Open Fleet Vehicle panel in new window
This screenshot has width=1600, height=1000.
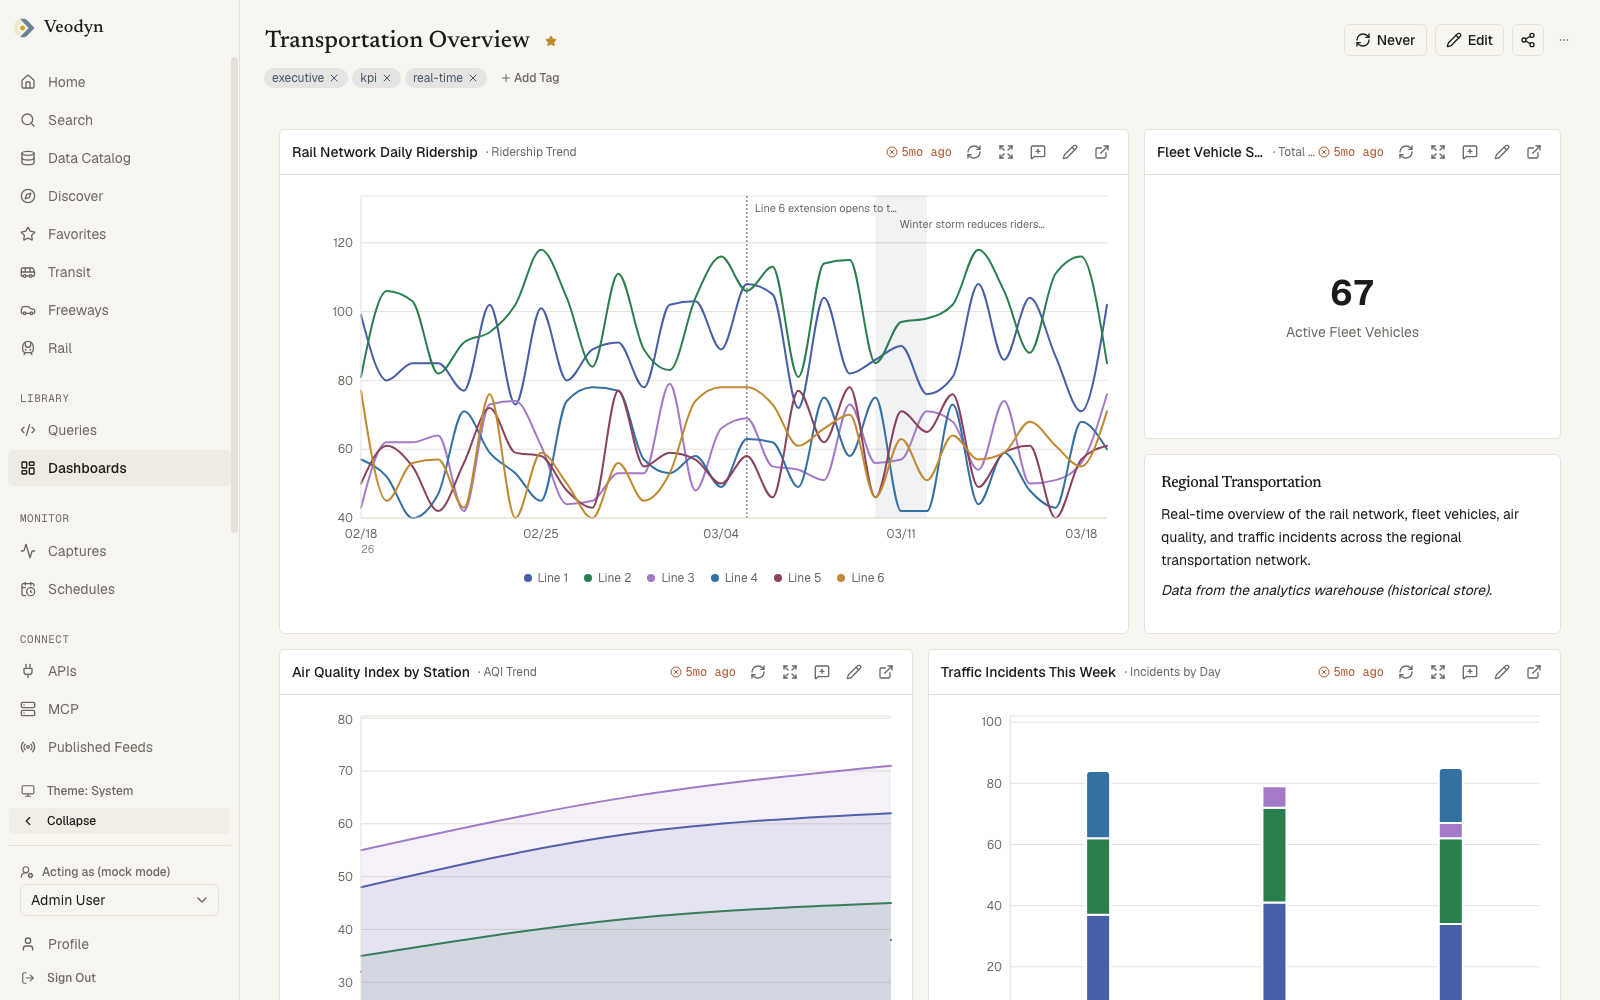pos(1534,152)
